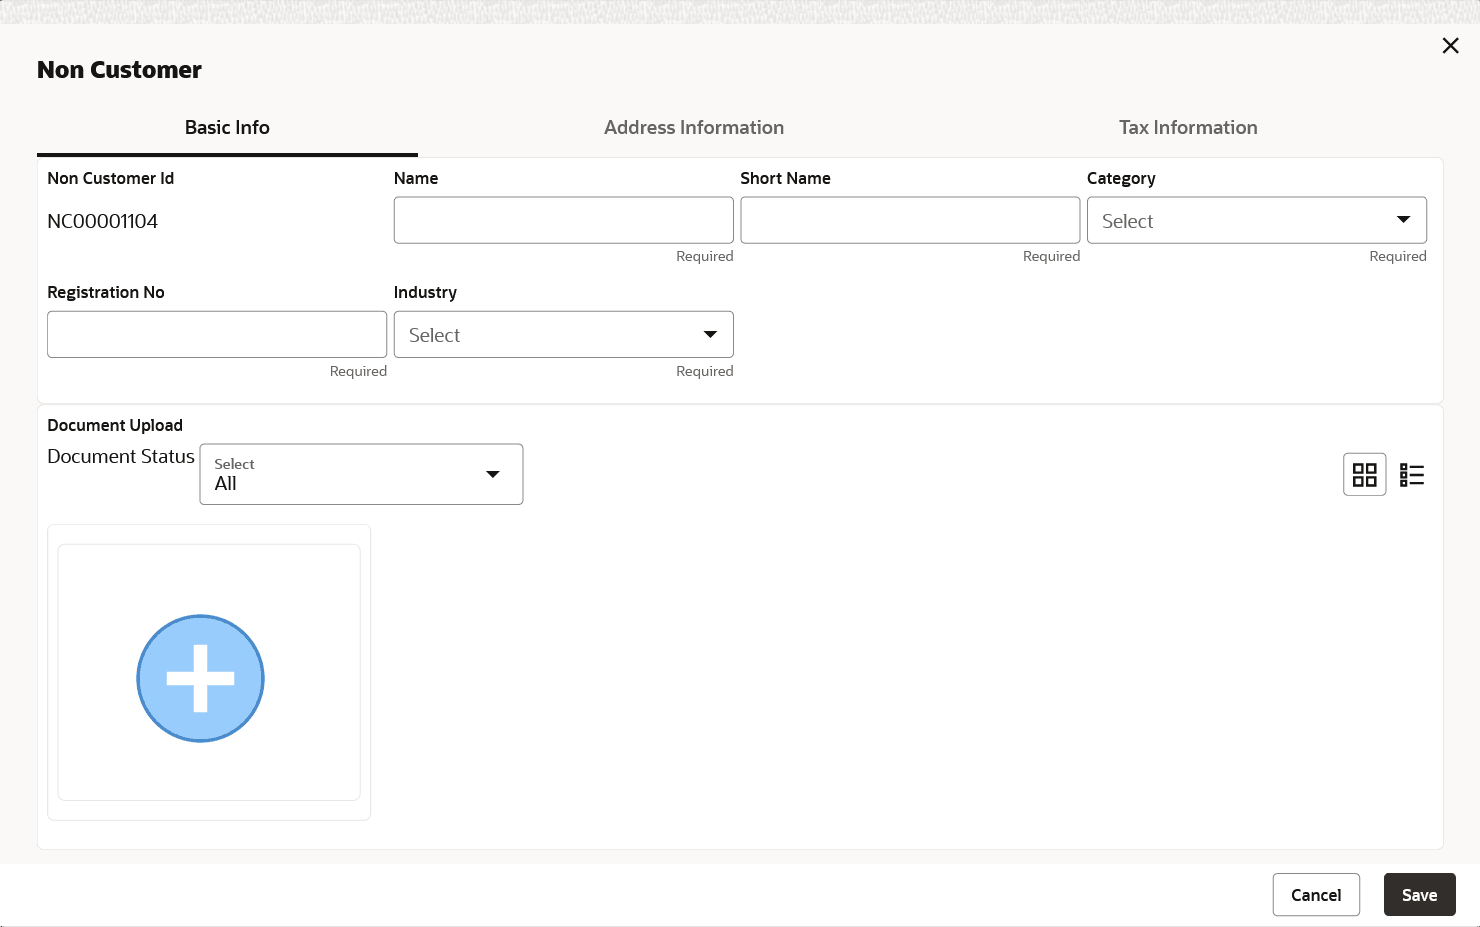Switch documents to list view
1480x927 pixels.
tap(1412, 475)
